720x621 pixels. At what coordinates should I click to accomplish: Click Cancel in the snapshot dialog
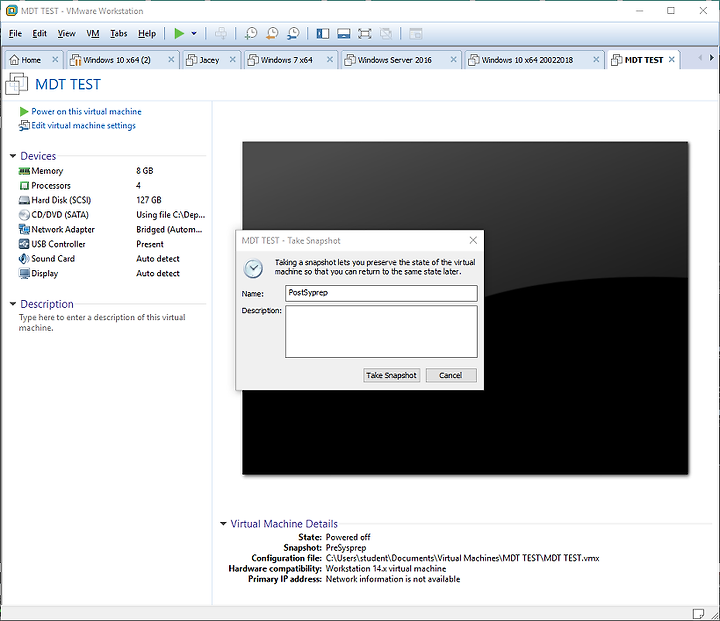451,375
